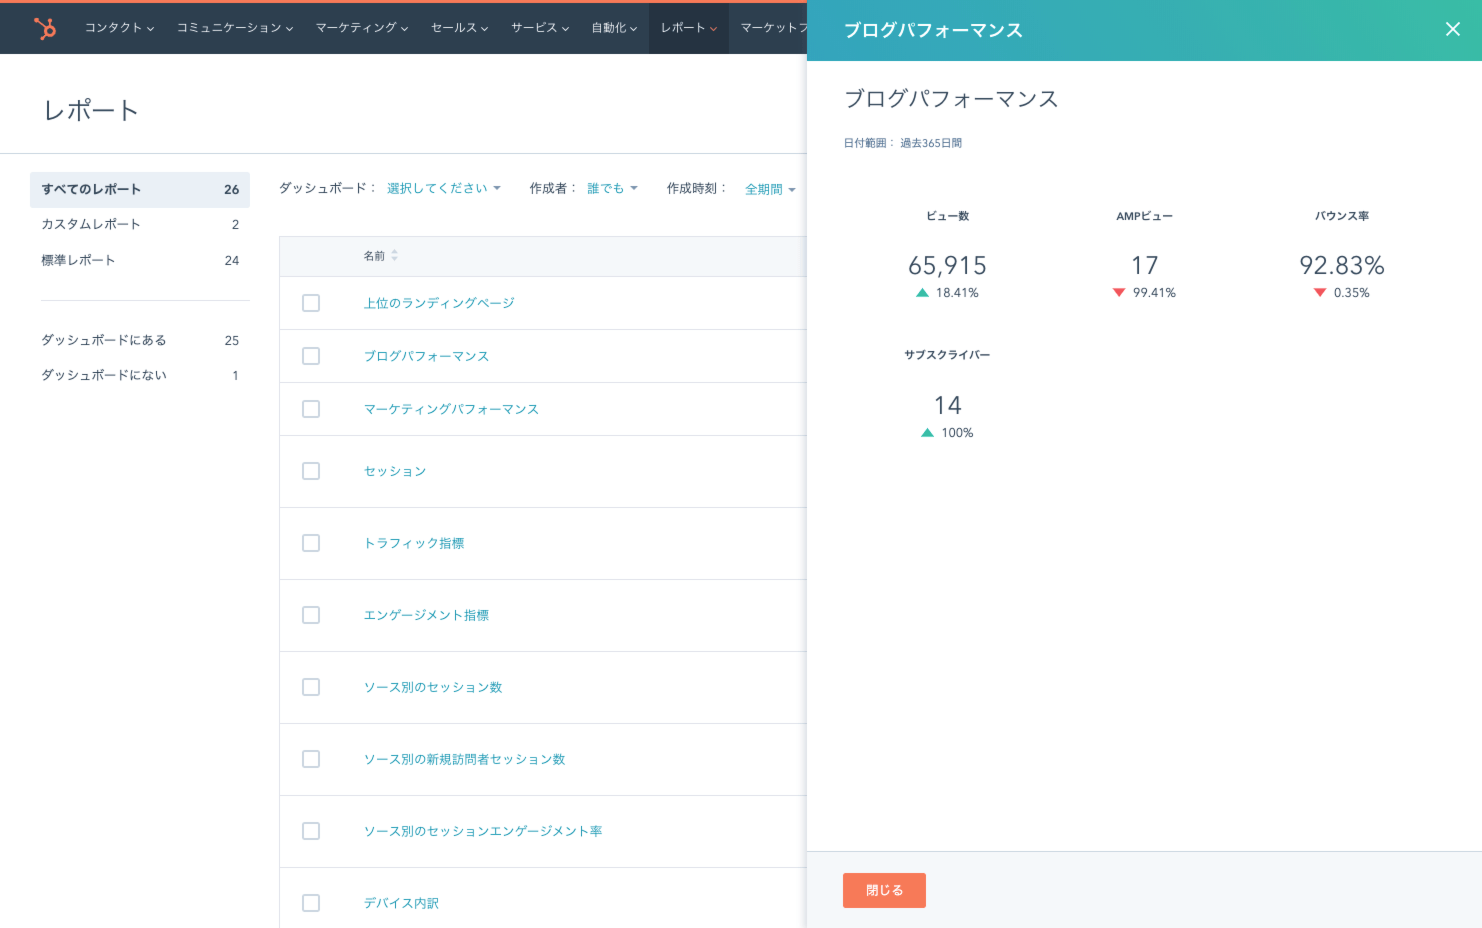Click the green up arrow under subscribers
1482x928 pixels.
point(927,433)
